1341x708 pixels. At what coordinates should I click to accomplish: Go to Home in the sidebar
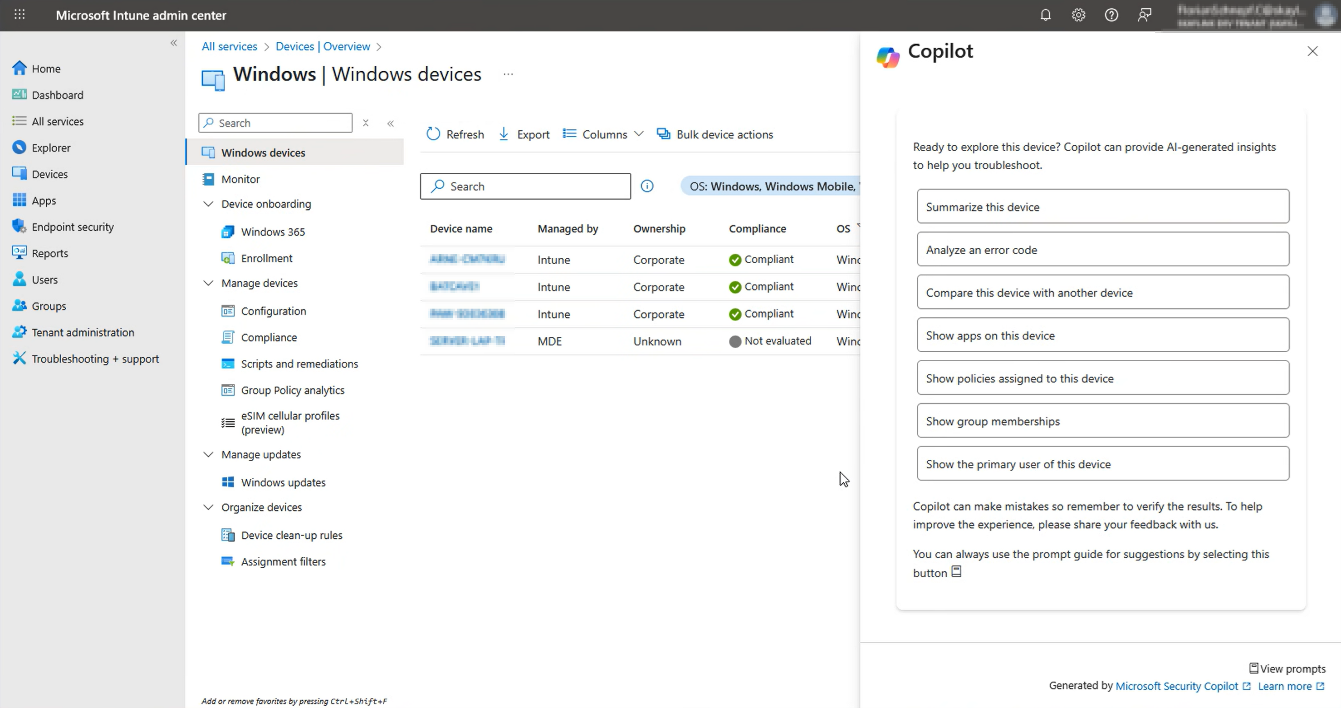tap(46, 69)
